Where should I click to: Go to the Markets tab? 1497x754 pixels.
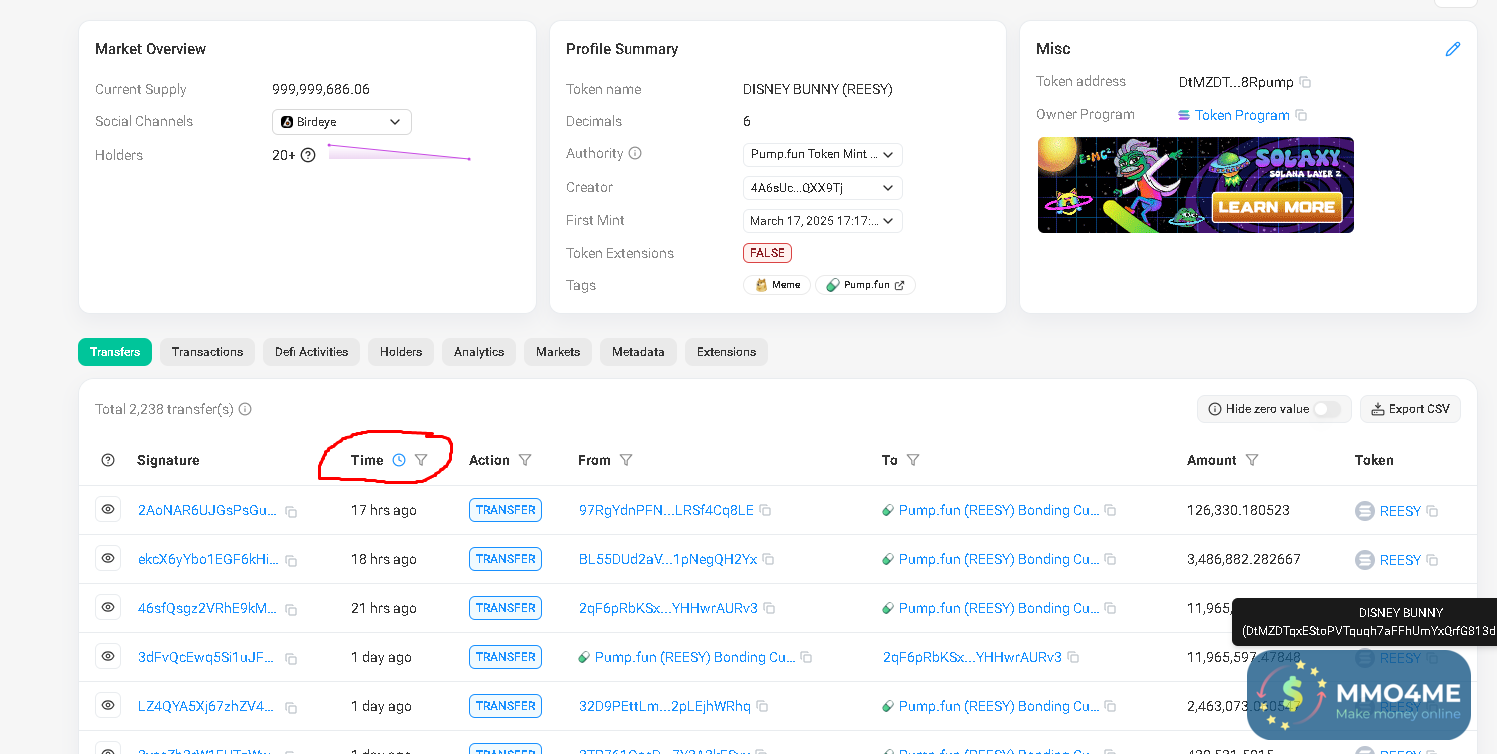[558, 352]
